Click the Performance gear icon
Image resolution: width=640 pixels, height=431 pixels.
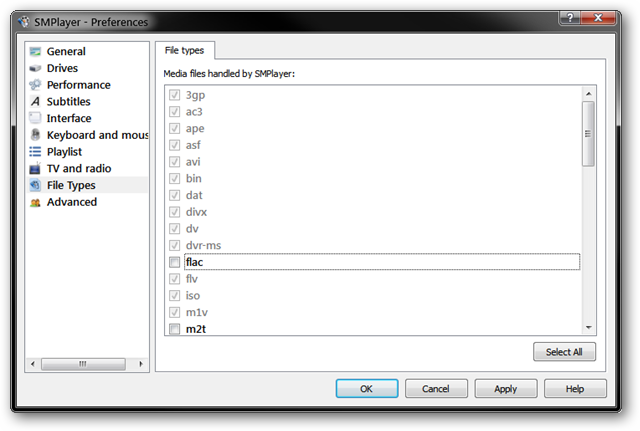pyautogui.click(x=36, y=84)
